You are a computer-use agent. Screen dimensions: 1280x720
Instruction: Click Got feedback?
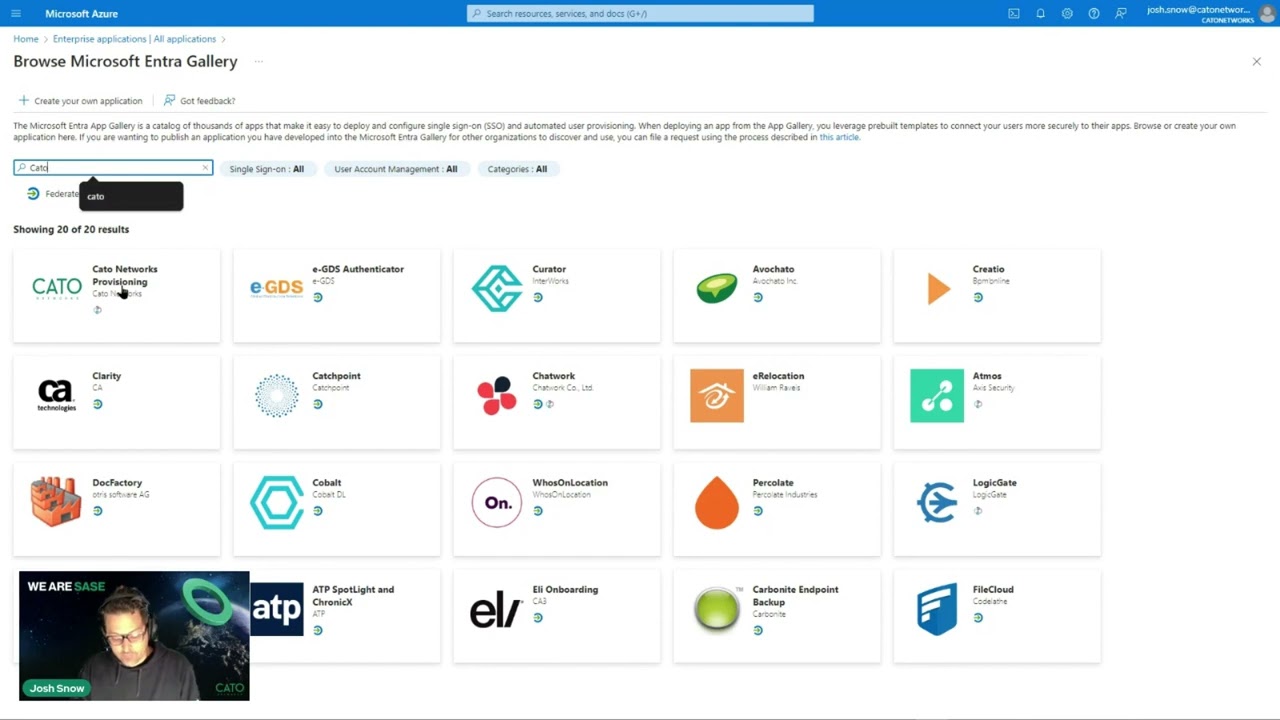tap(200, 101)
